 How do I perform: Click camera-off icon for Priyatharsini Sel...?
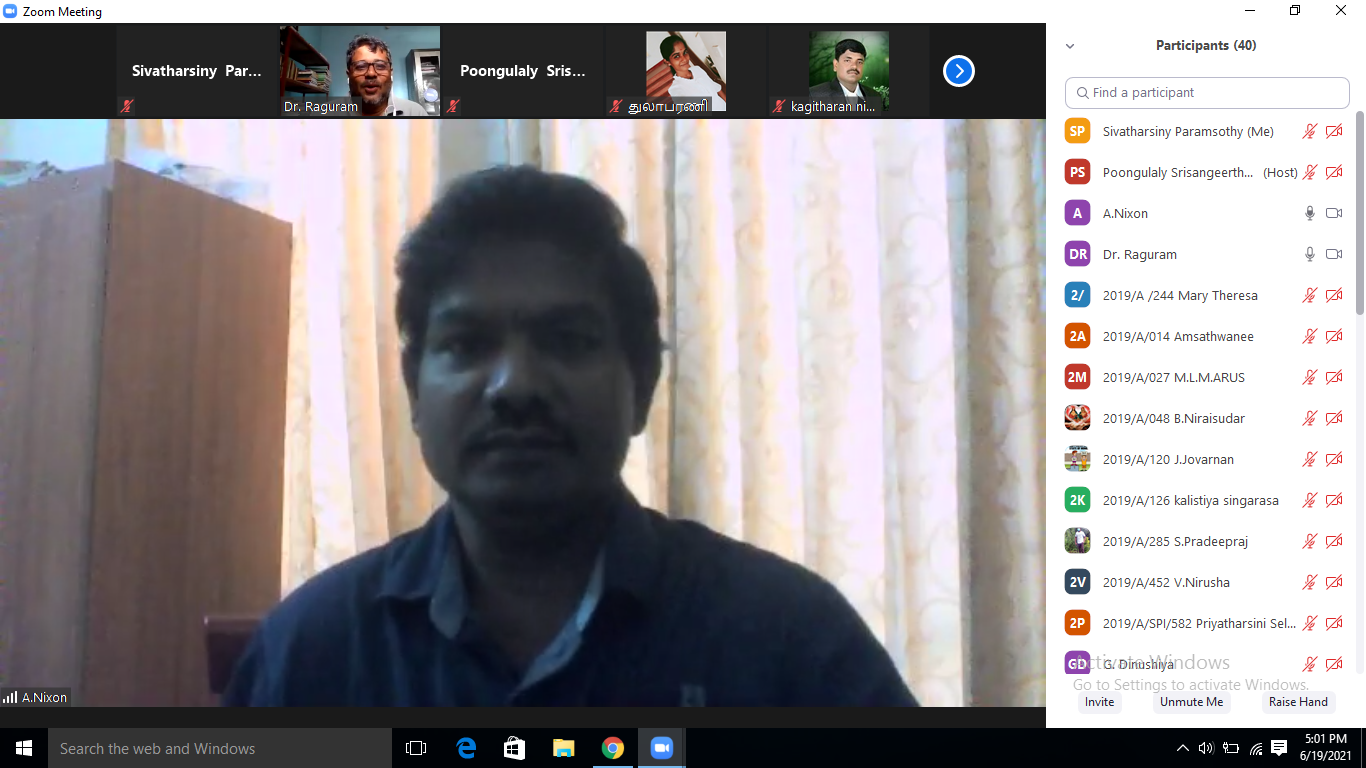[x=1334, y=623]
